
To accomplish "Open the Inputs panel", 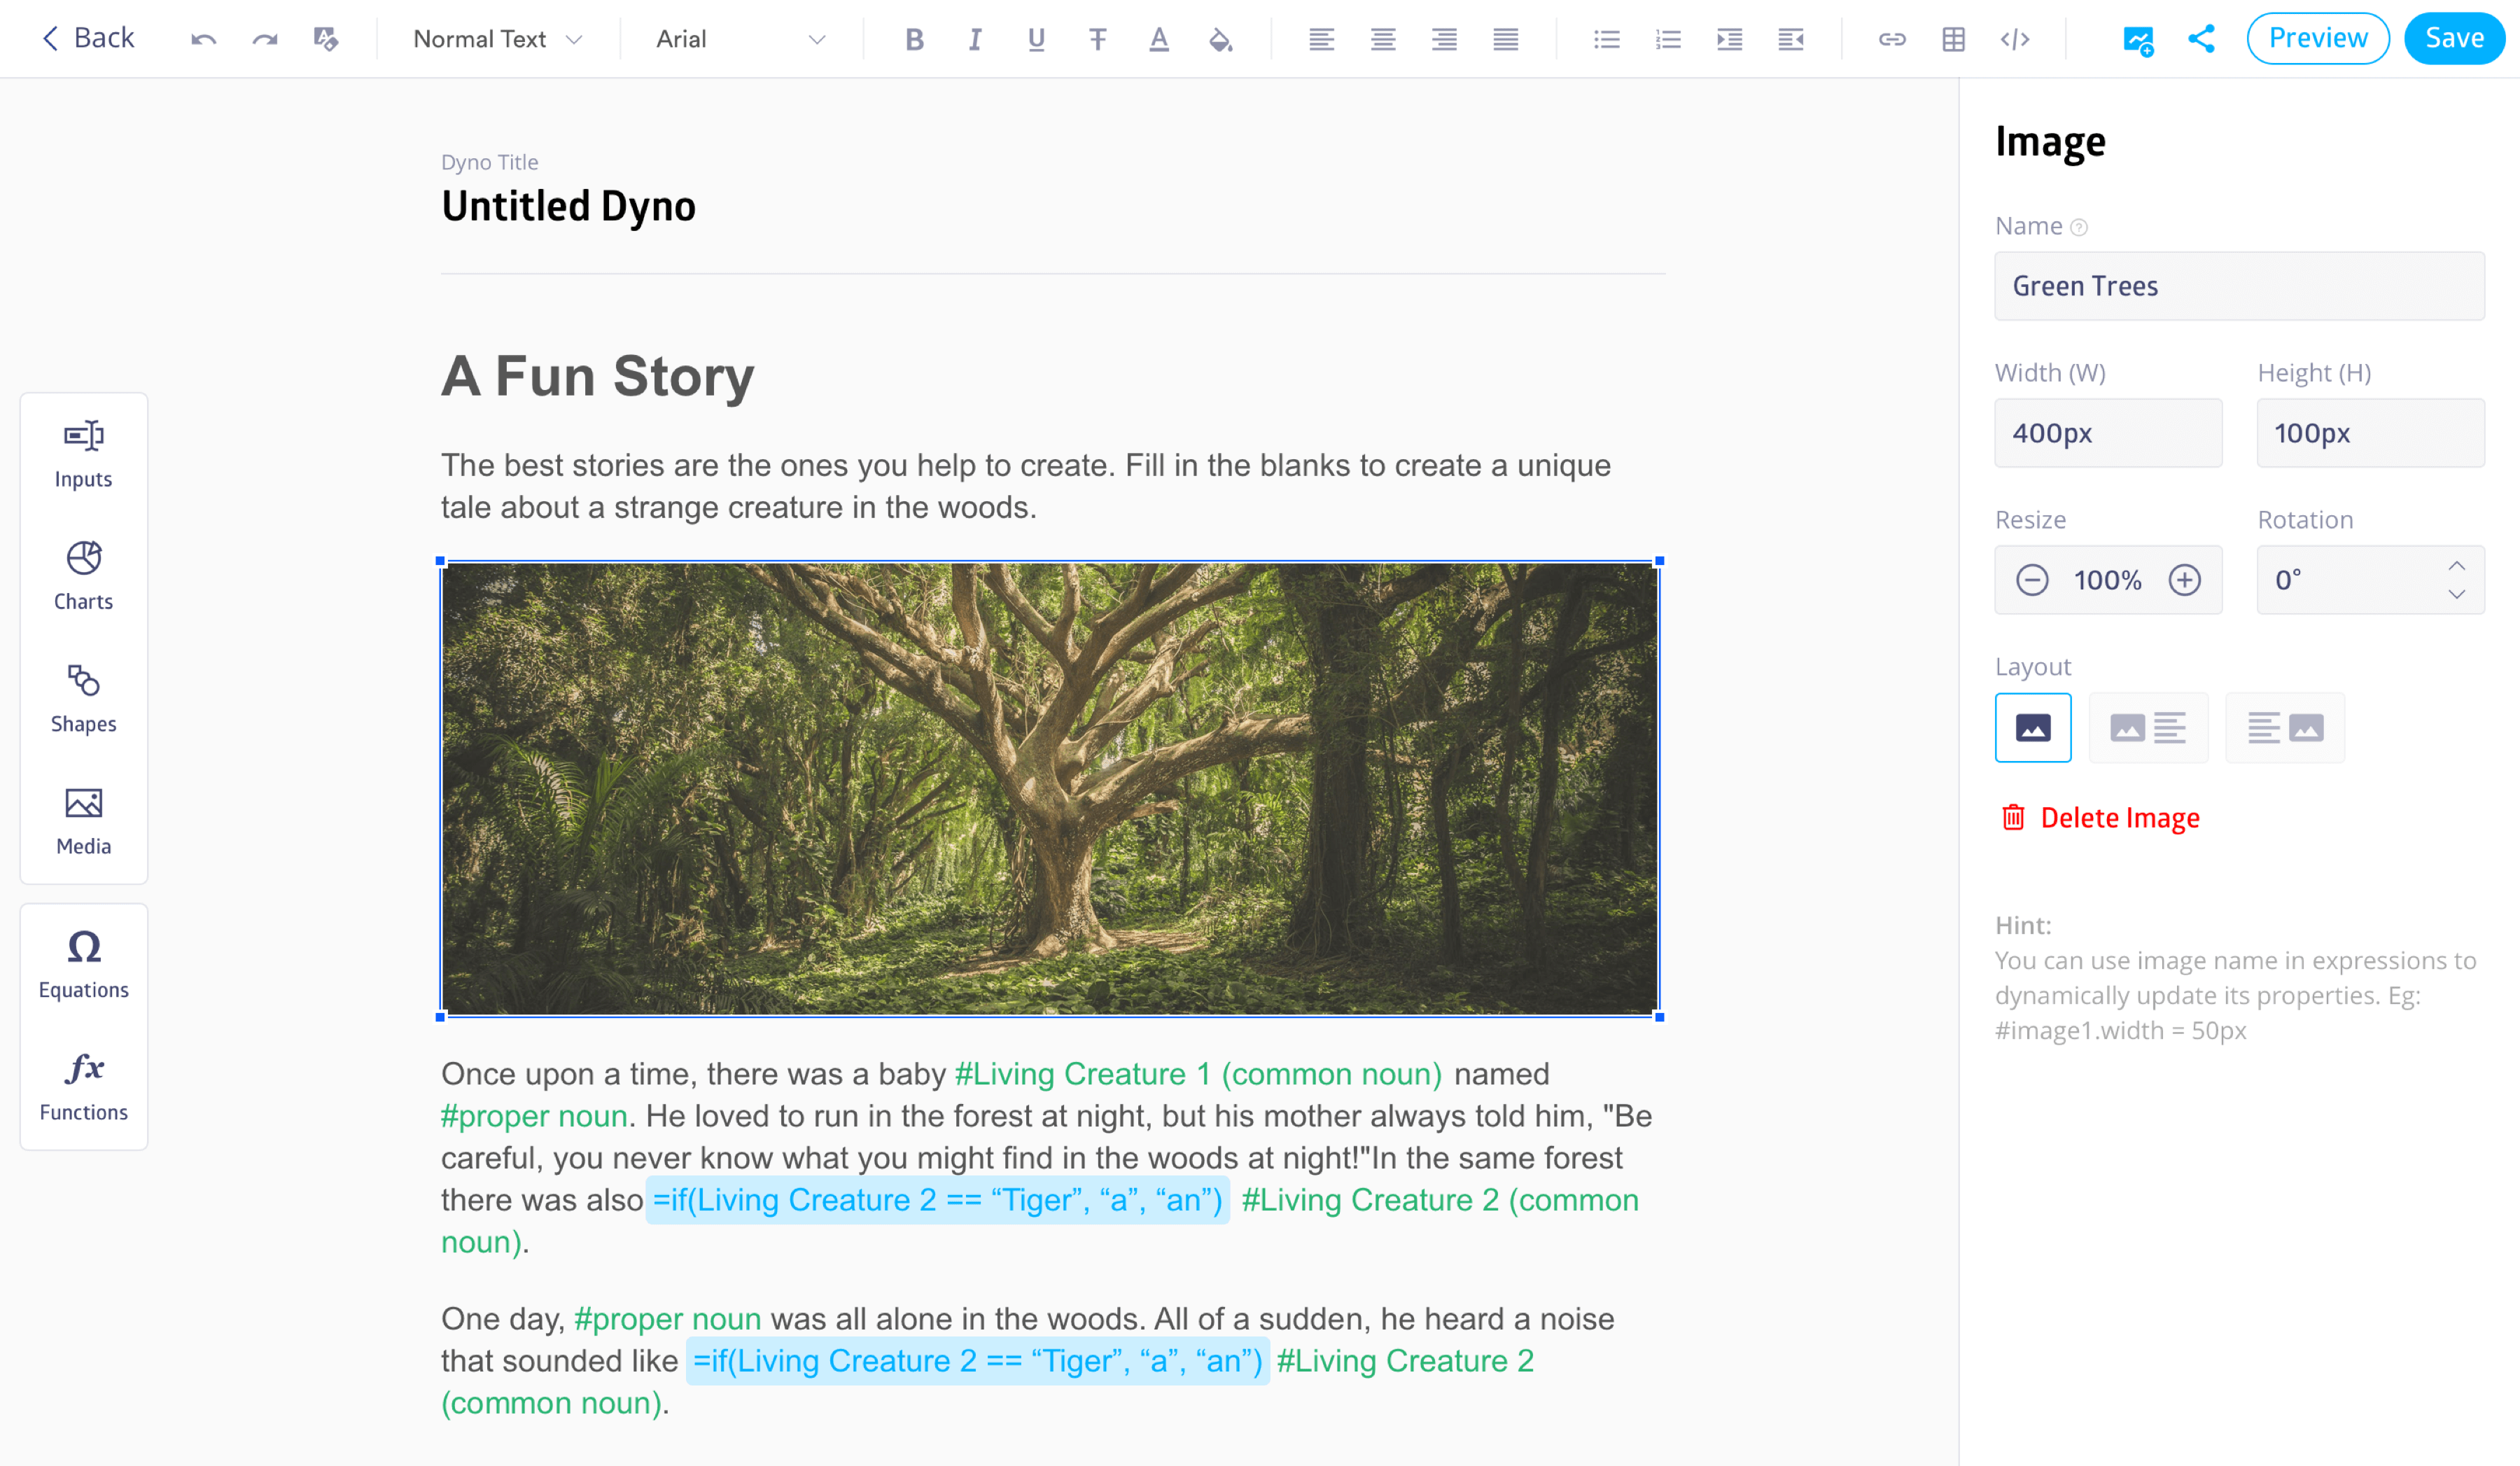I will pos(83,452).
